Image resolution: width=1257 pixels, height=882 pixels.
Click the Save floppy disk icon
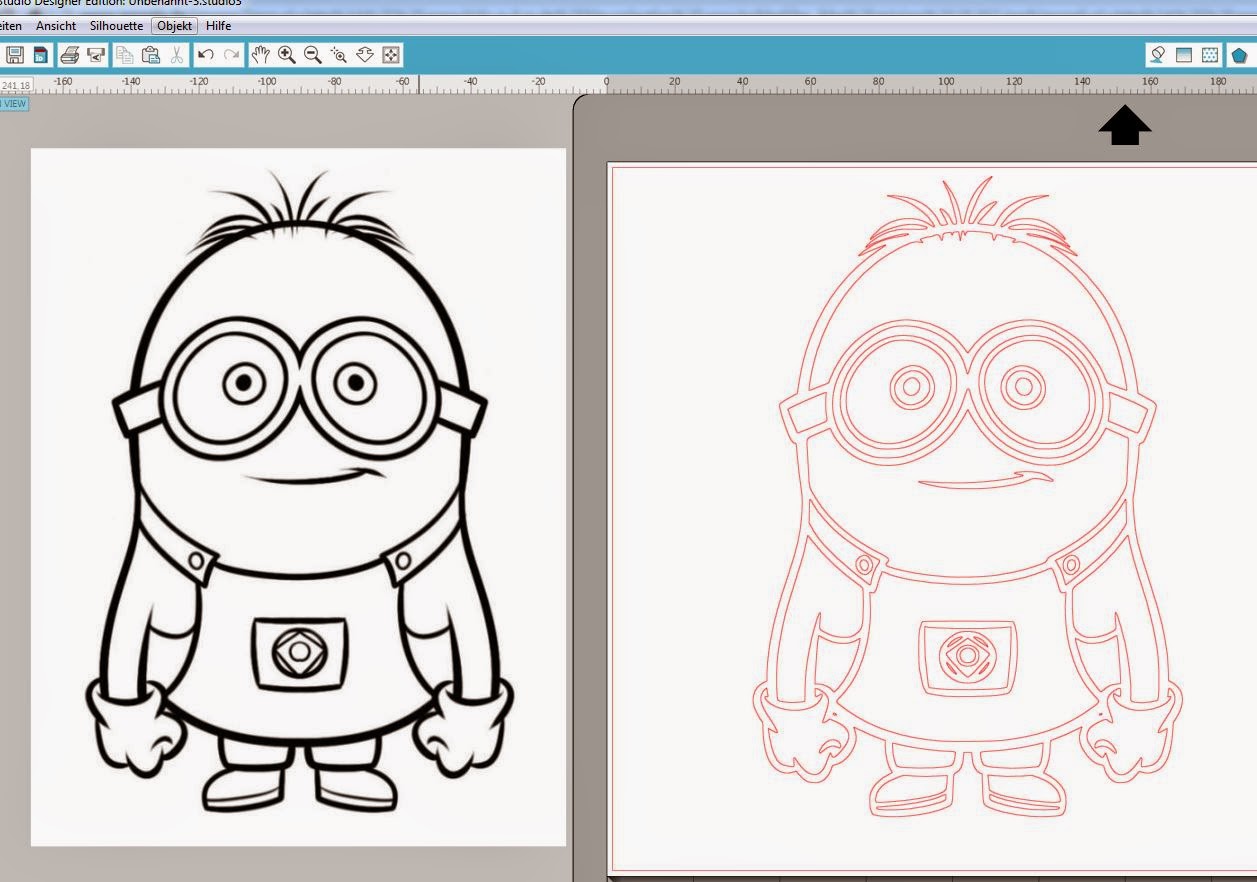14,54
